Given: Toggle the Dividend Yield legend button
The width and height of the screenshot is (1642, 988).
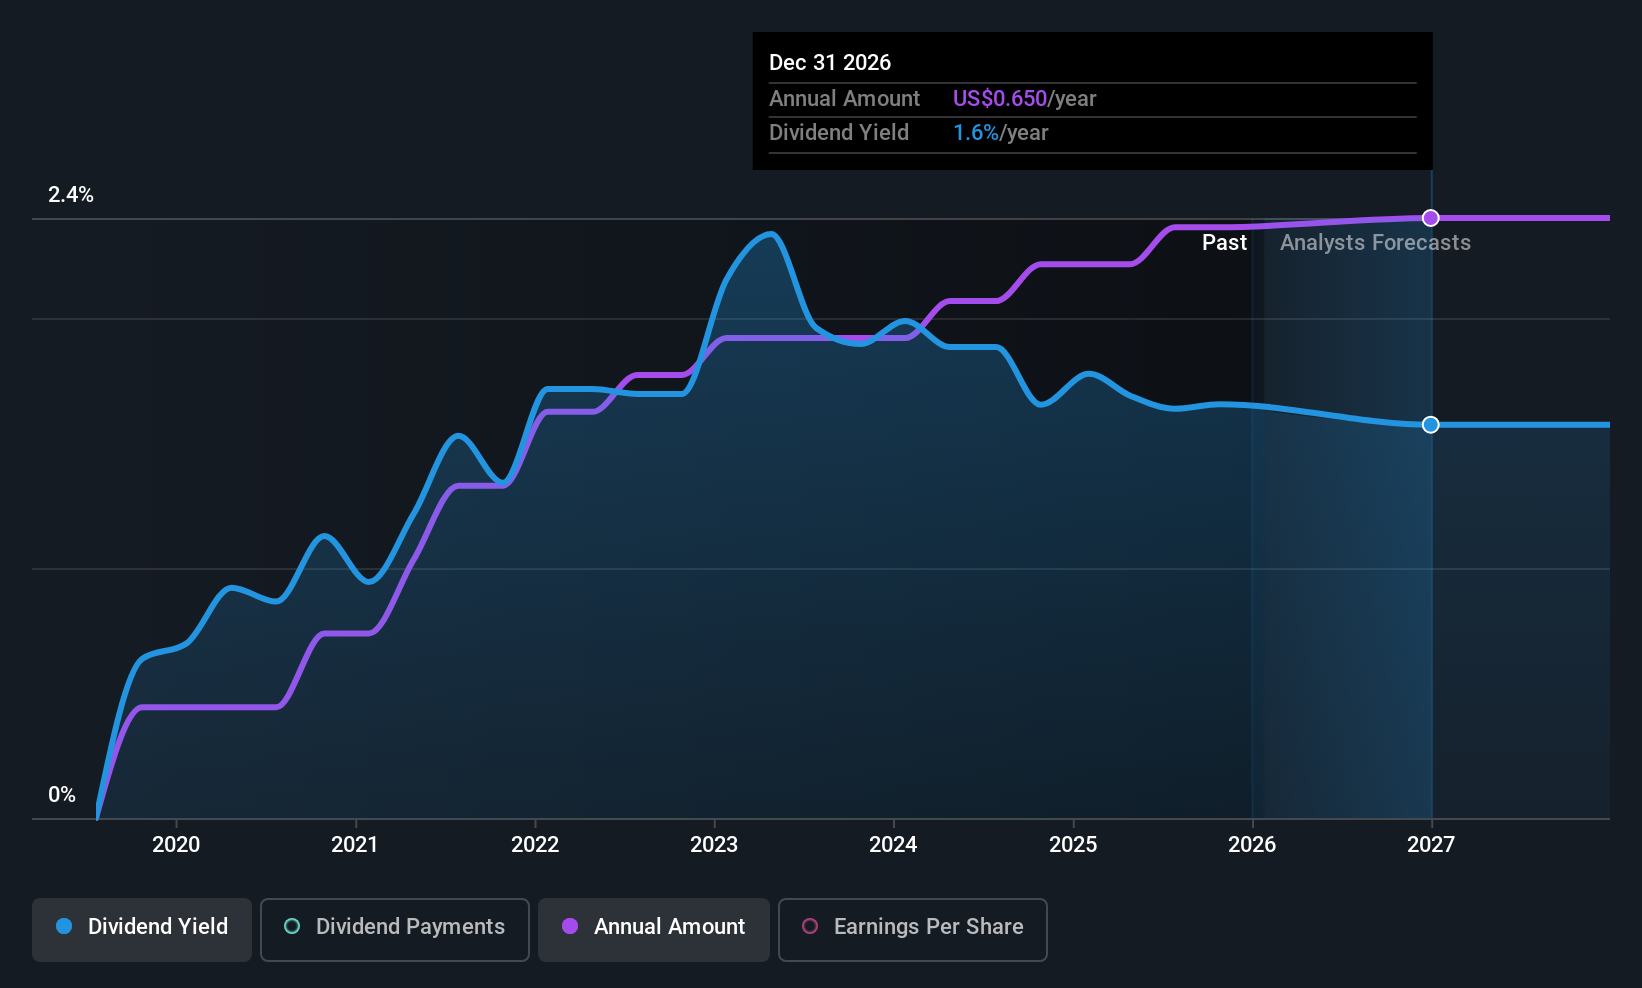Looking at the screenshot, I should 142,929.
